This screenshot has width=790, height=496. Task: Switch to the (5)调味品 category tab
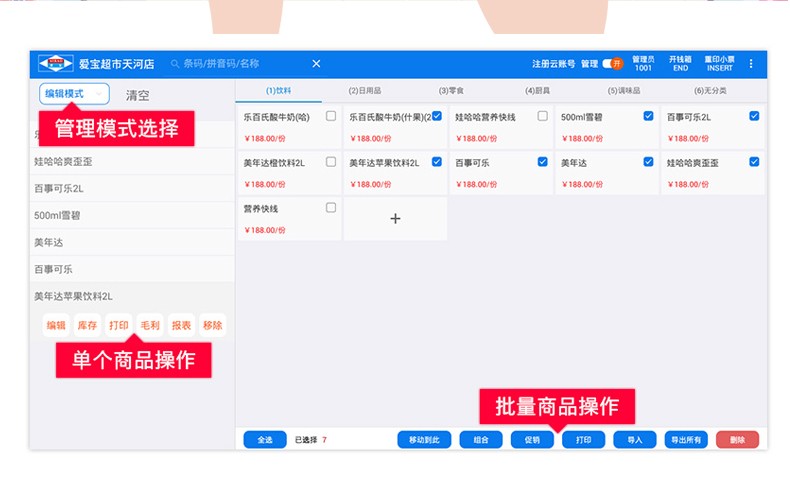pos(598,91)
